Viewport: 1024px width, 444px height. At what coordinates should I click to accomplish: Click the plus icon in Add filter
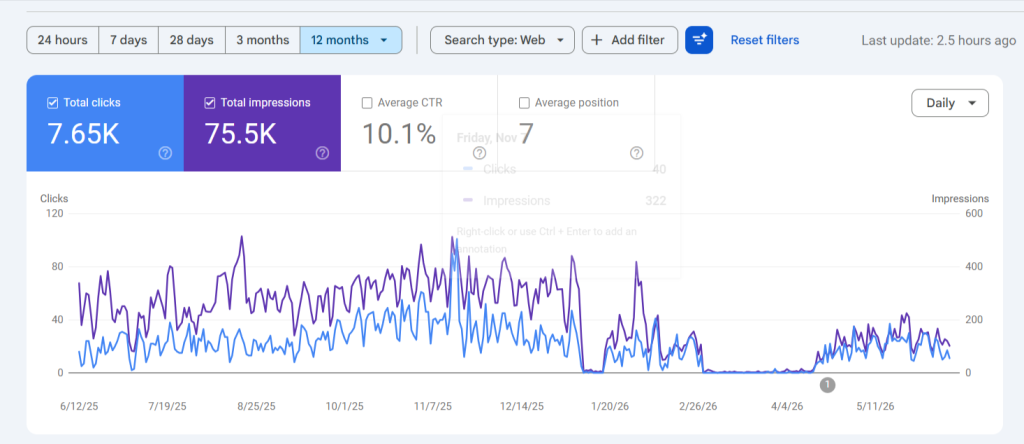tap(596, 40)
